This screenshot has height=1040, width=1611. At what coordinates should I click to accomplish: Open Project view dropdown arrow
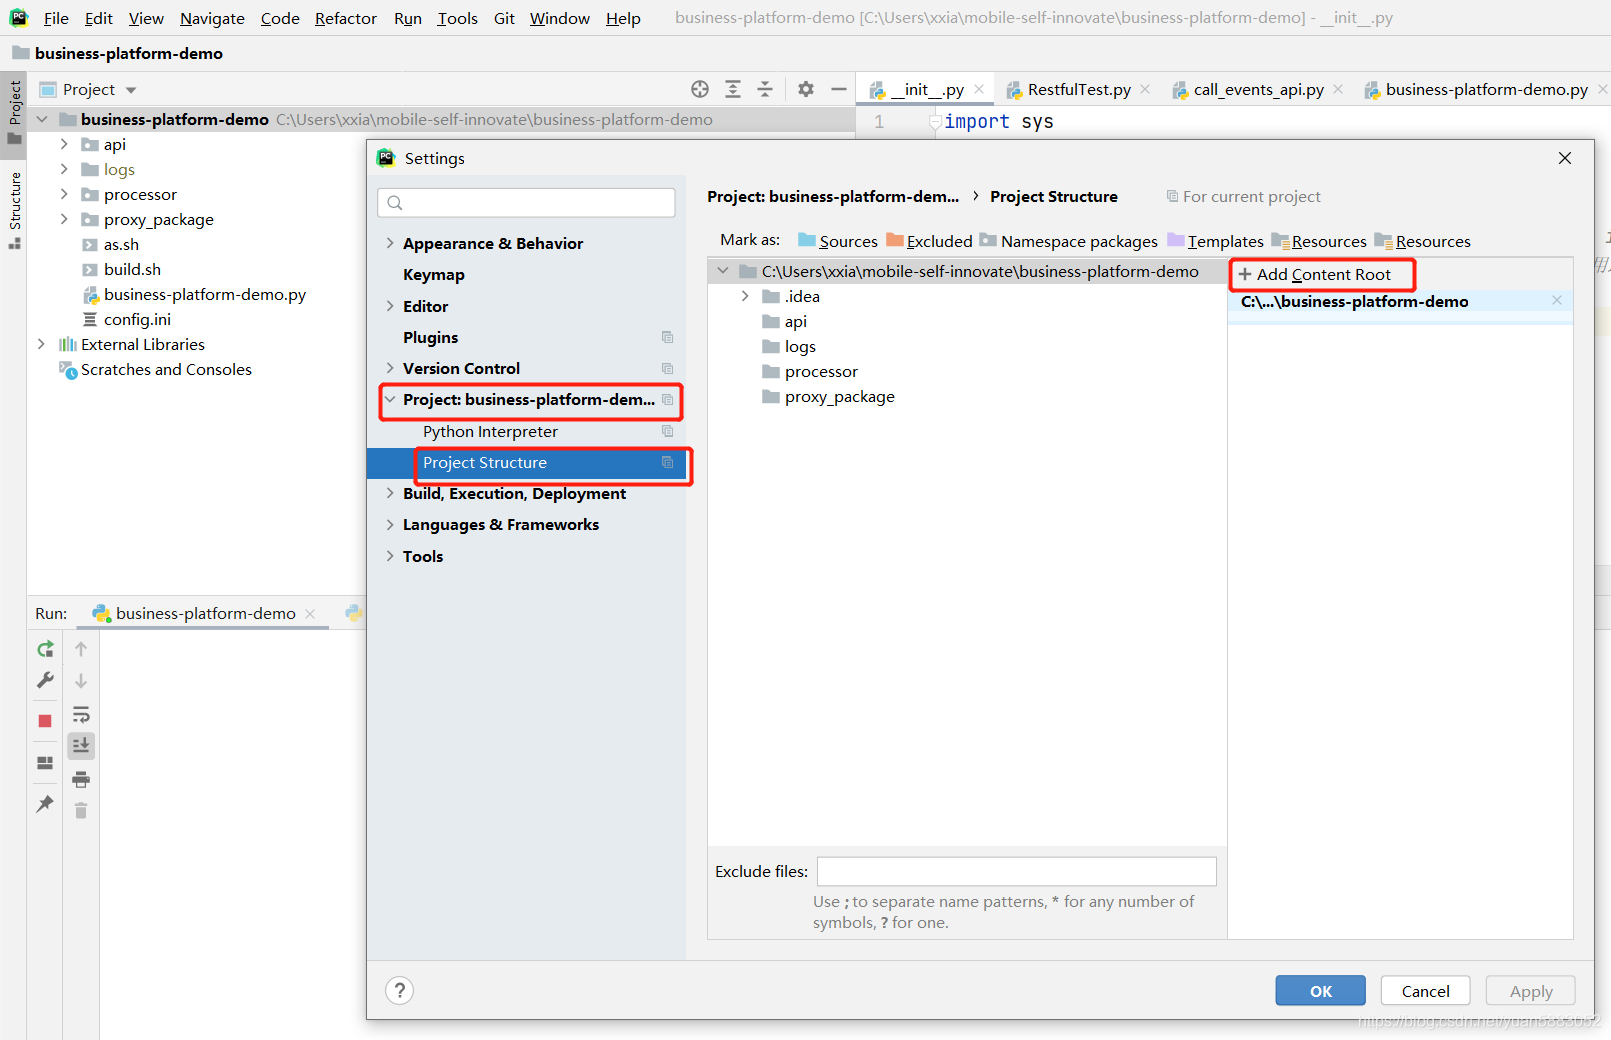(x=131, y=90)
